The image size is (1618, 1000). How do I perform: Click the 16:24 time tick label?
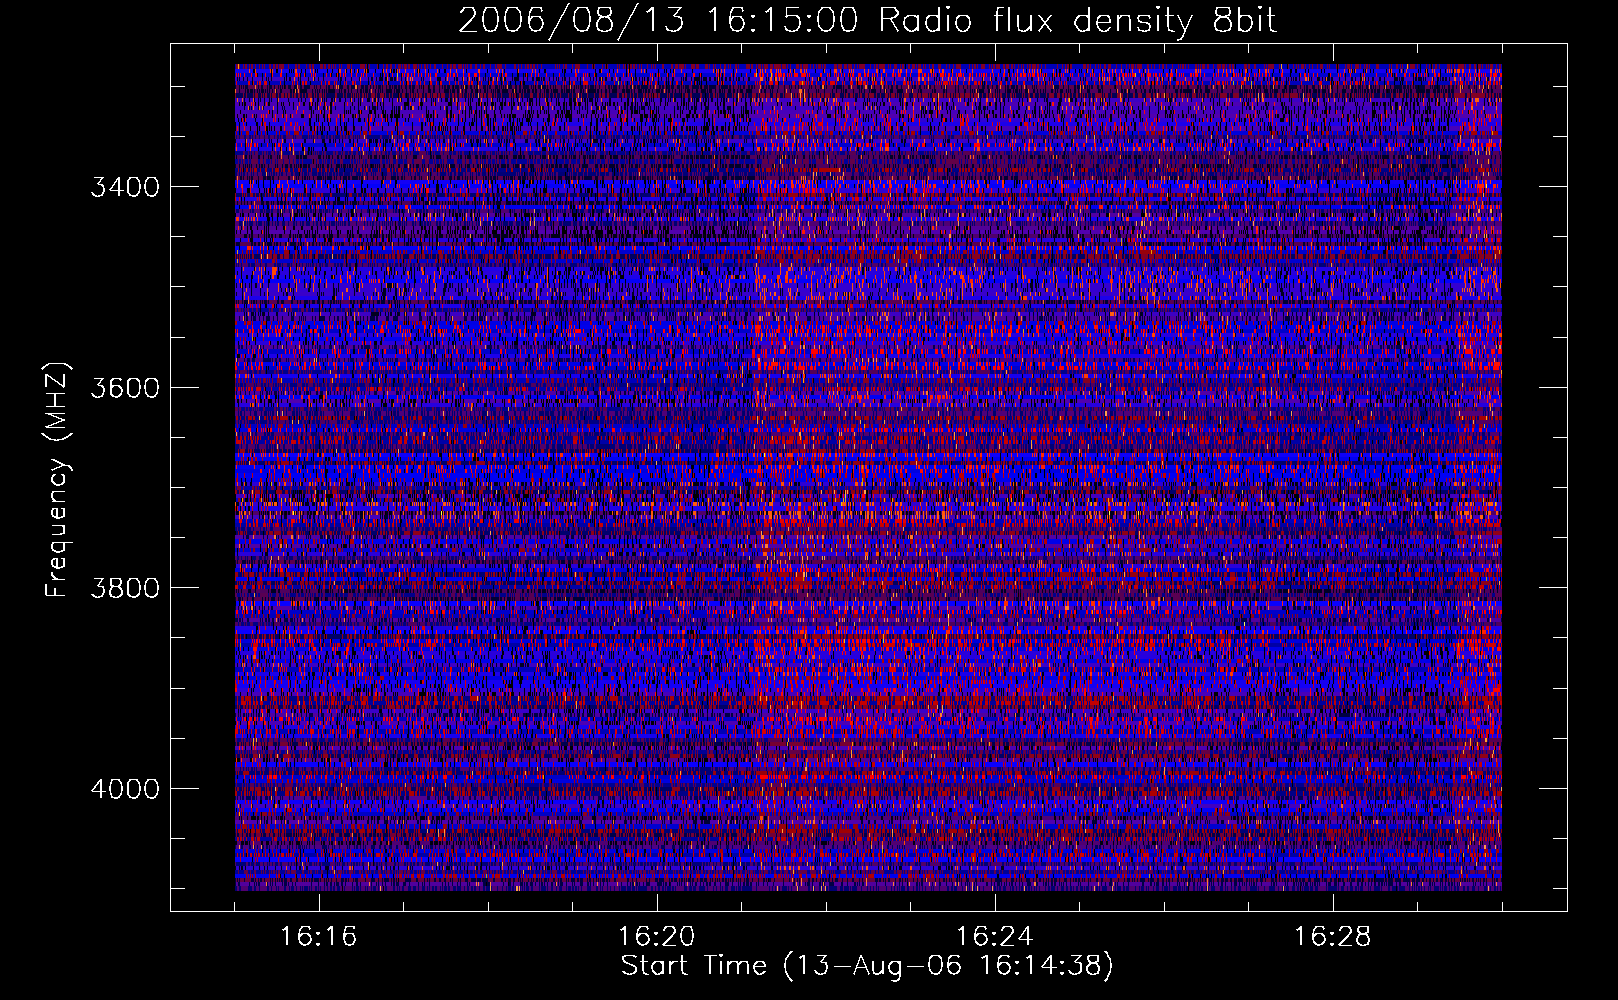point(995,937)
